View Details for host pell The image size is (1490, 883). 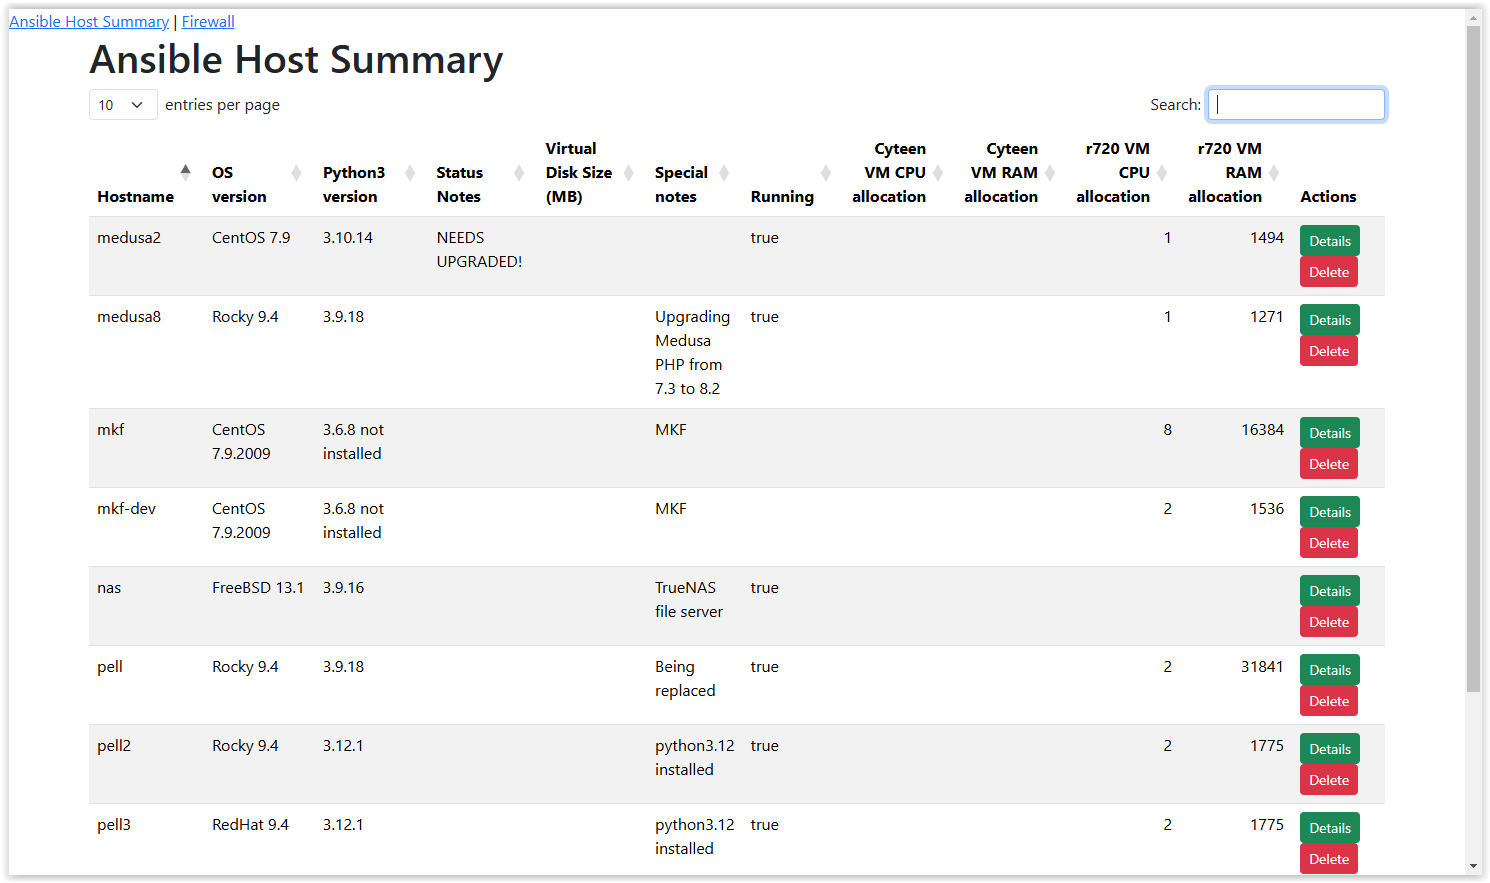click(1329, 670)
